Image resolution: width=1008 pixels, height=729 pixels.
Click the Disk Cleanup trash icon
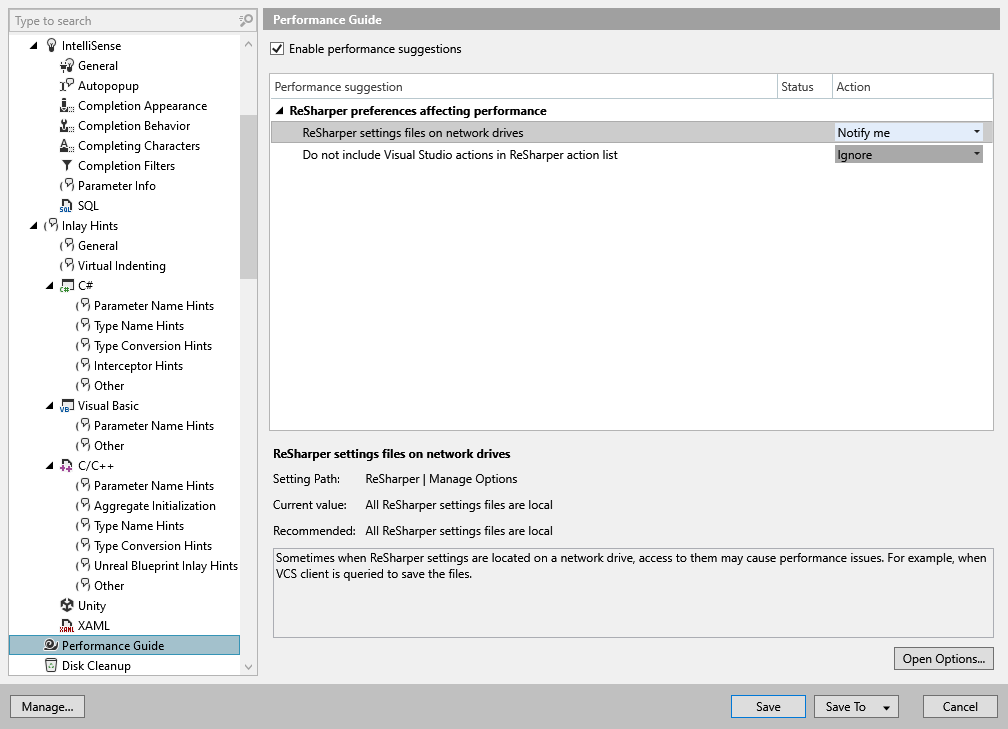(x=51, y=665)
